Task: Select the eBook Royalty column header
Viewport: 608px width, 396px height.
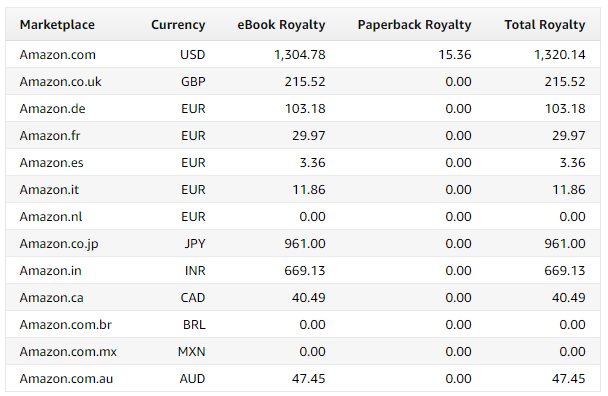Action: 281,25
